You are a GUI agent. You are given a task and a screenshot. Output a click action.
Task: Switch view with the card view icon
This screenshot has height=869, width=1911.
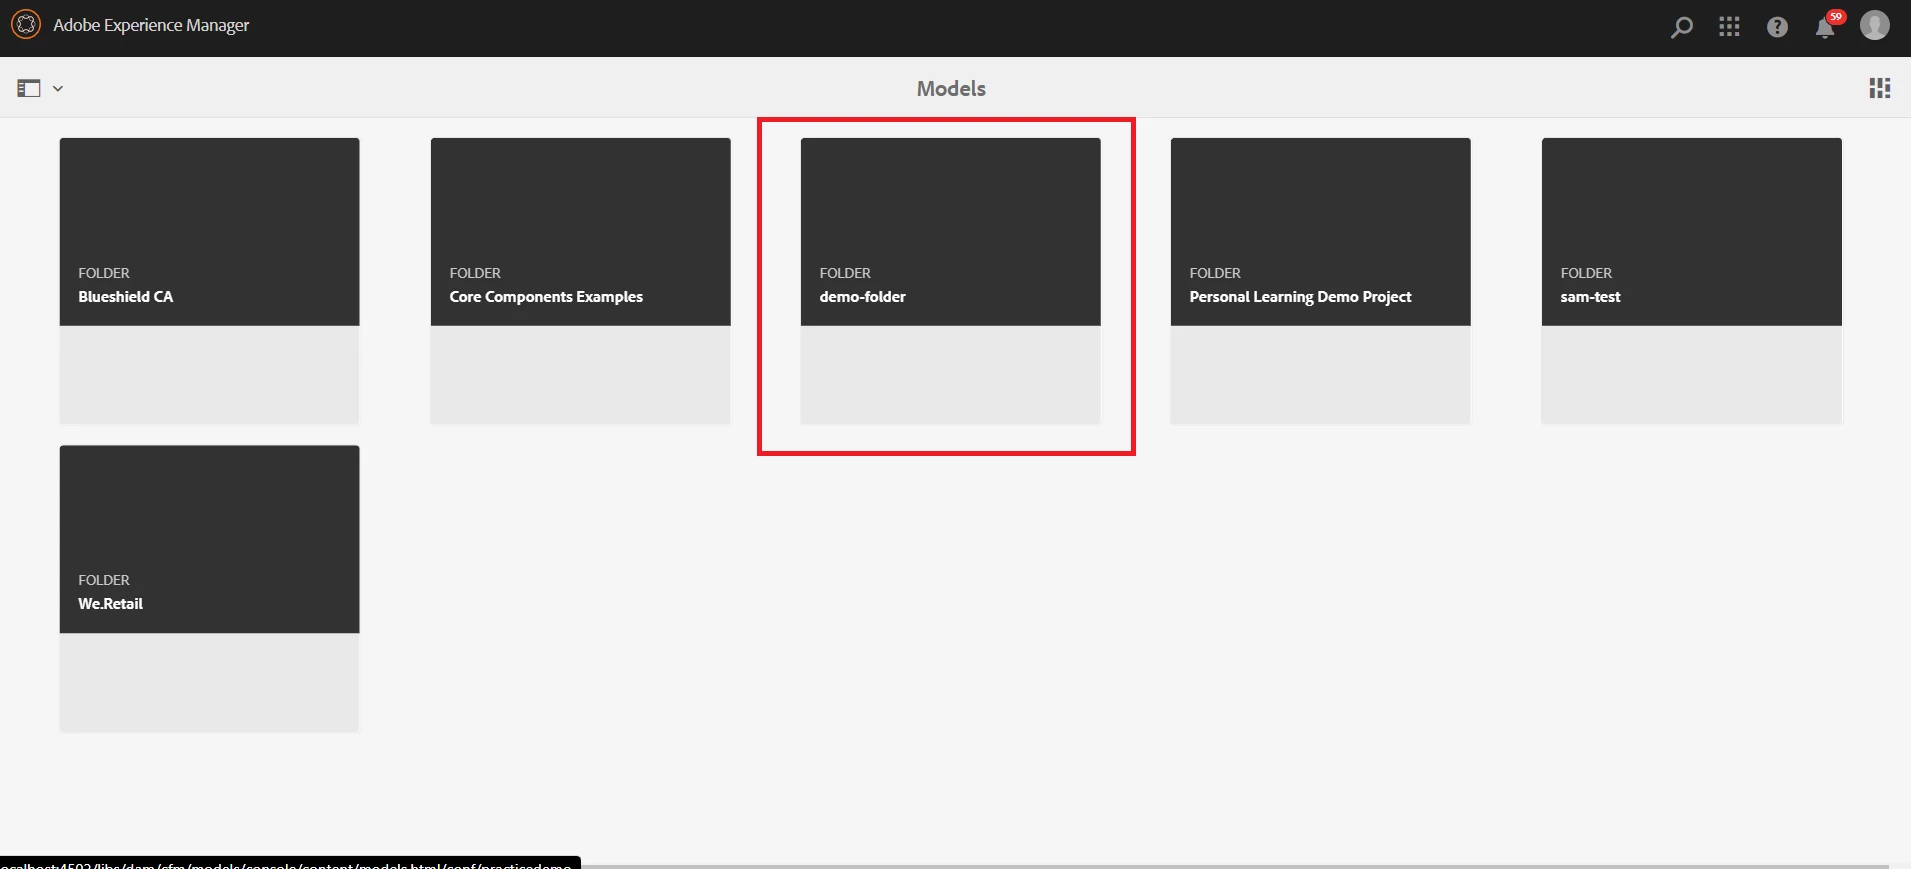1880,88
